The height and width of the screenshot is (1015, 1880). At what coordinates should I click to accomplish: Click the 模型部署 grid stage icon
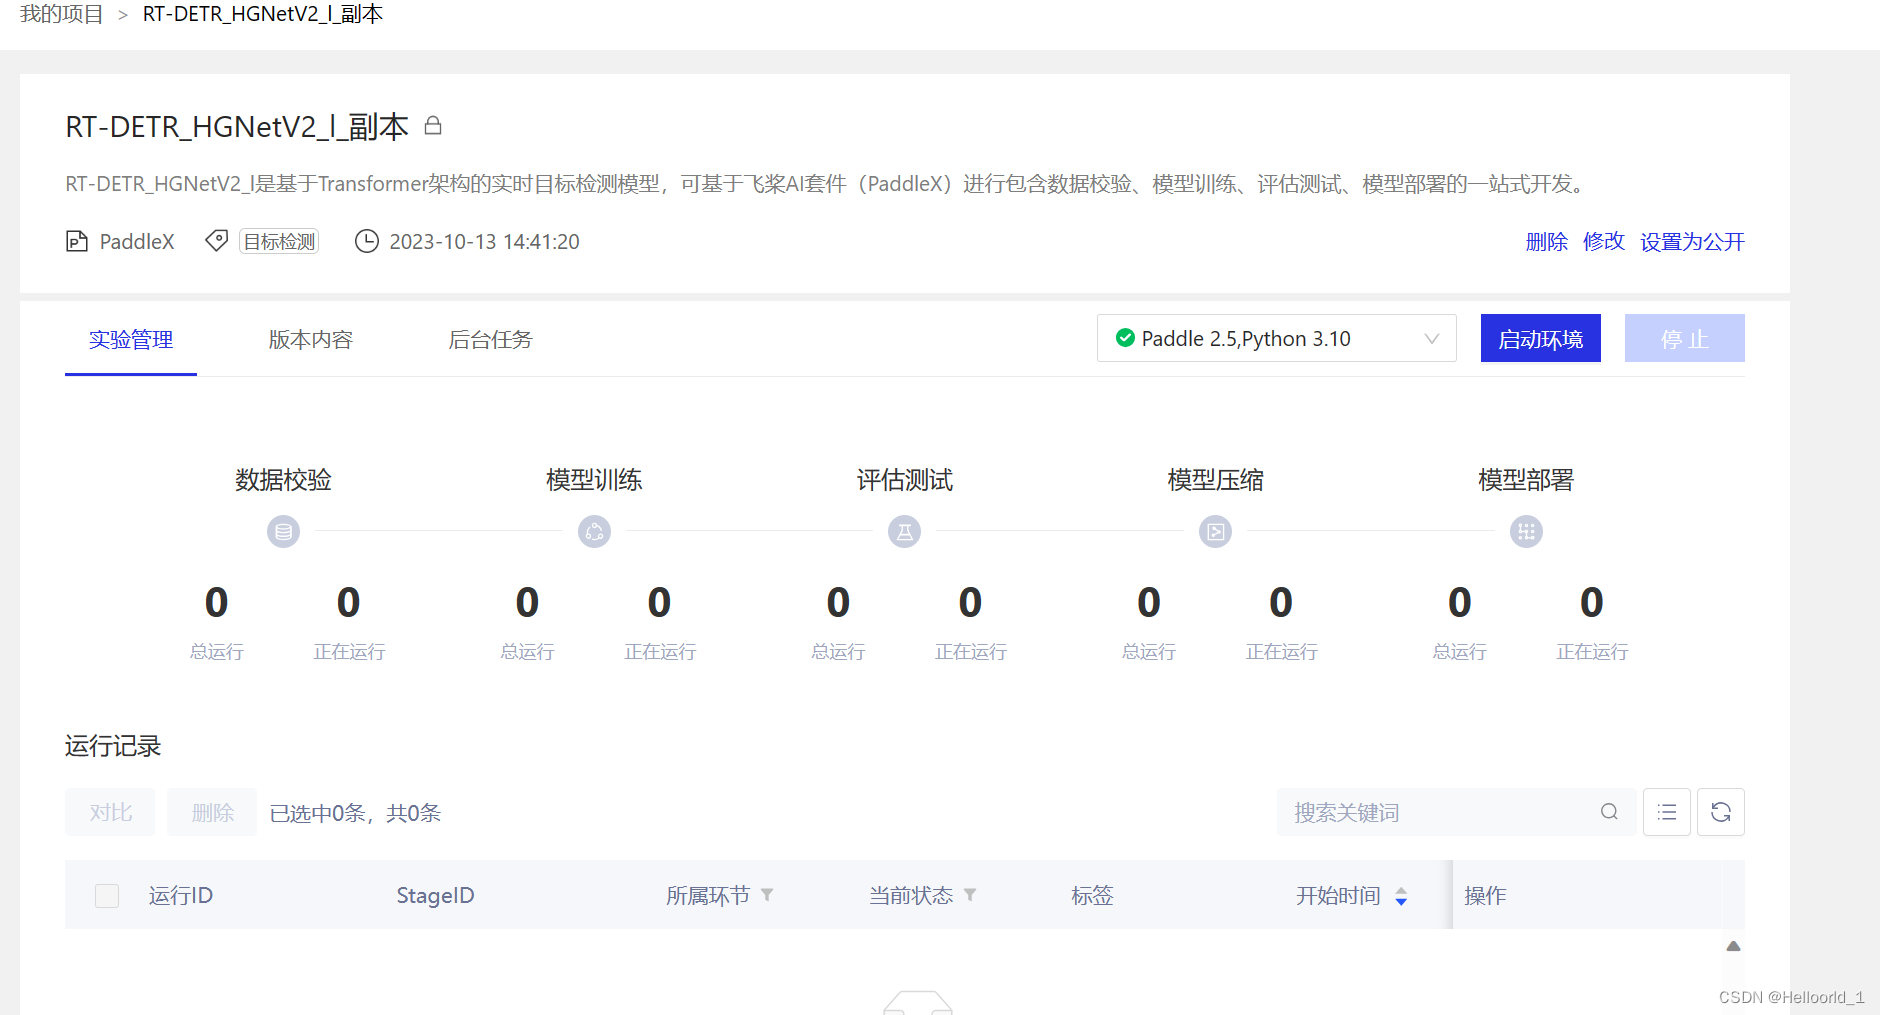point(1526,531)
